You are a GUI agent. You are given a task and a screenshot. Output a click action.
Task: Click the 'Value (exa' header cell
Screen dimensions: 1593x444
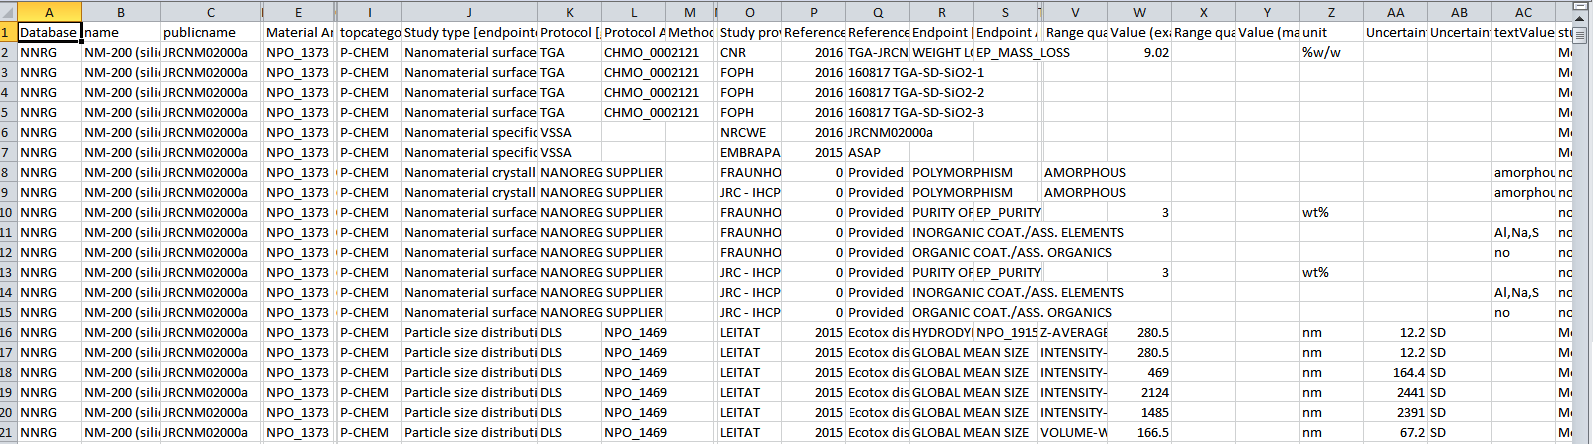coord(1140,32)
